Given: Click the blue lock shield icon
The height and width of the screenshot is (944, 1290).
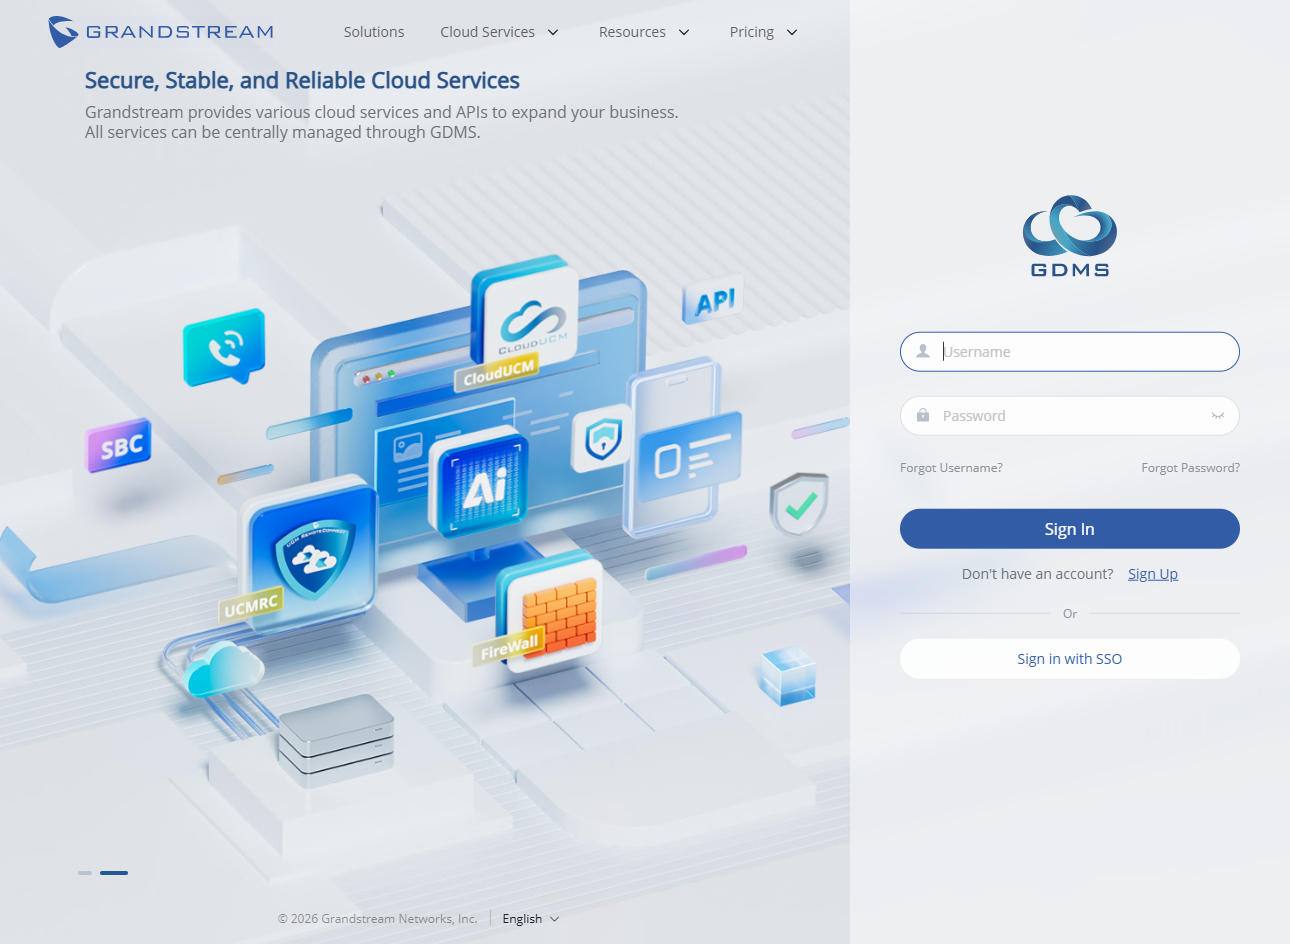Looking at the screenshot, I should click(602, 438).
